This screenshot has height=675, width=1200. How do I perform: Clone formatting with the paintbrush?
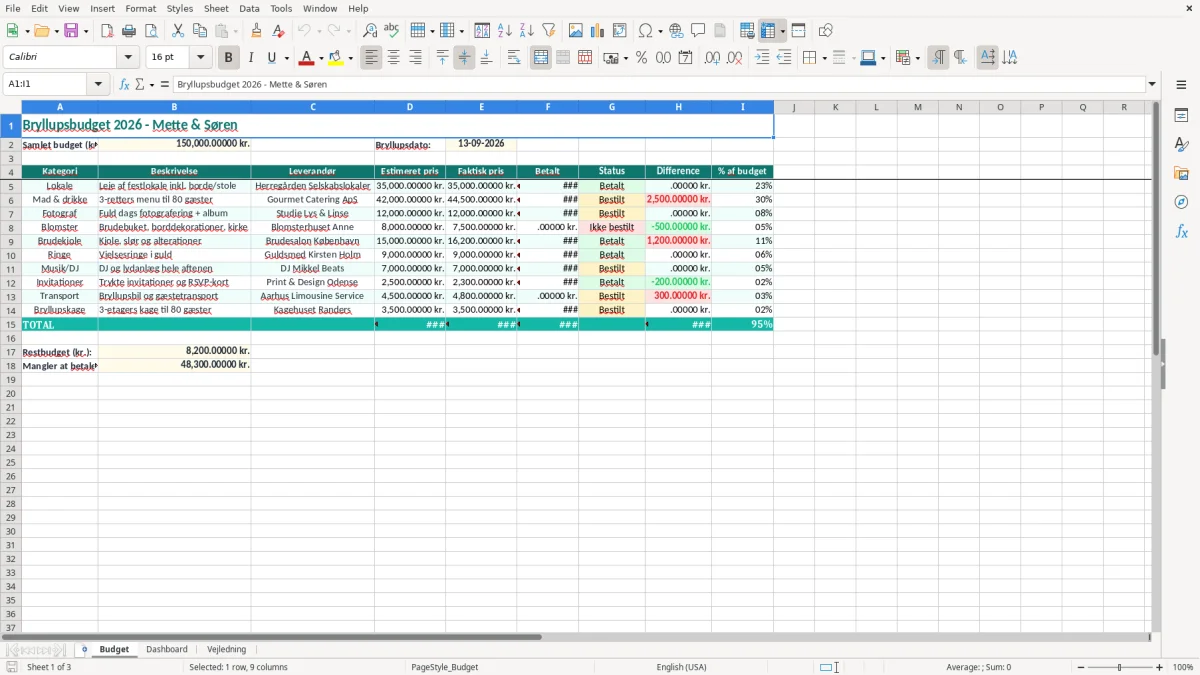pyautogui.click(x=256, y=31)
